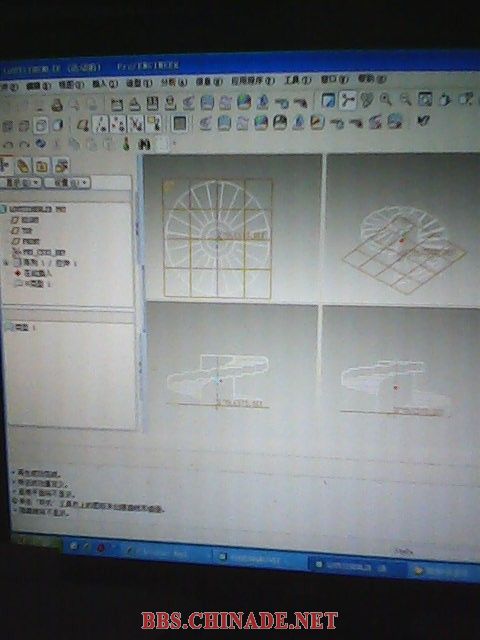Open the 工具 menu
This screenshot has height=640, width=480.
(298, 80)
